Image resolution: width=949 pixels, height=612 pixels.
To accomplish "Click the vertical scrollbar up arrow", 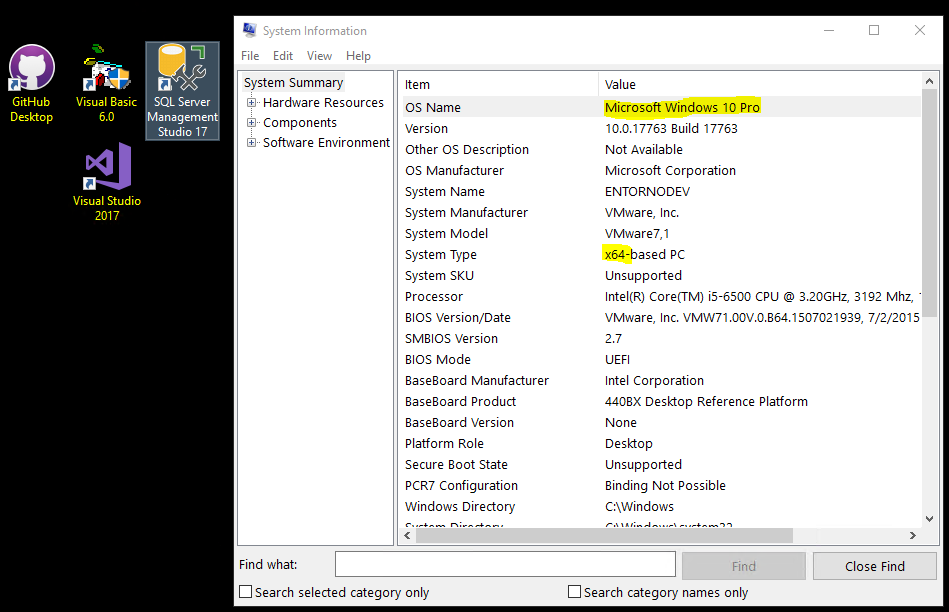I will [929, 81].
